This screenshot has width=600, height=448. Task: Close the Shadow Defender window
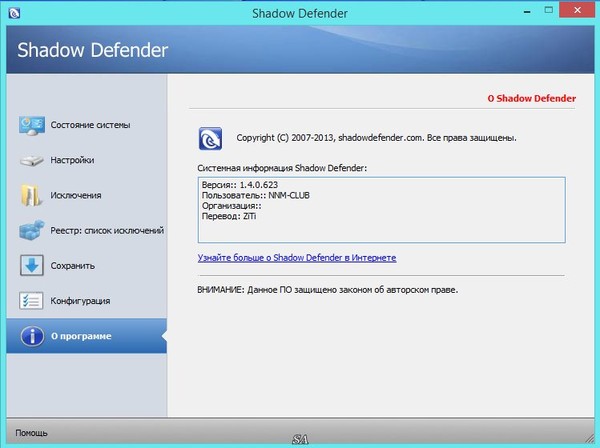pyautogui.click(x=577, y=10)
